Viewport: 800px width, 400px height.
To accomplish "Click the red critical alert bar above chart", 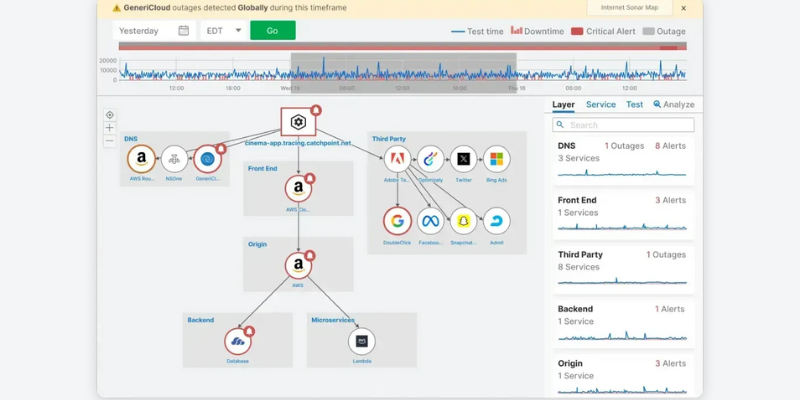I will click(x=403, y=46).
